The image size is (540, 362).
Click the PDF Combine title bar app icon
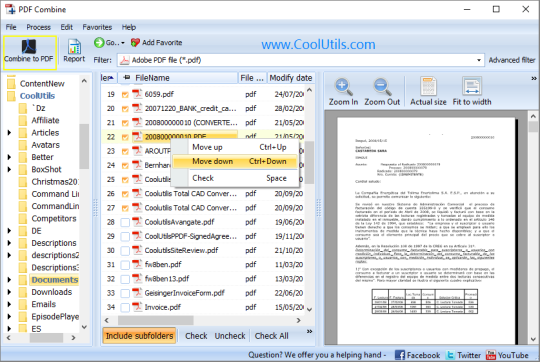10,9
